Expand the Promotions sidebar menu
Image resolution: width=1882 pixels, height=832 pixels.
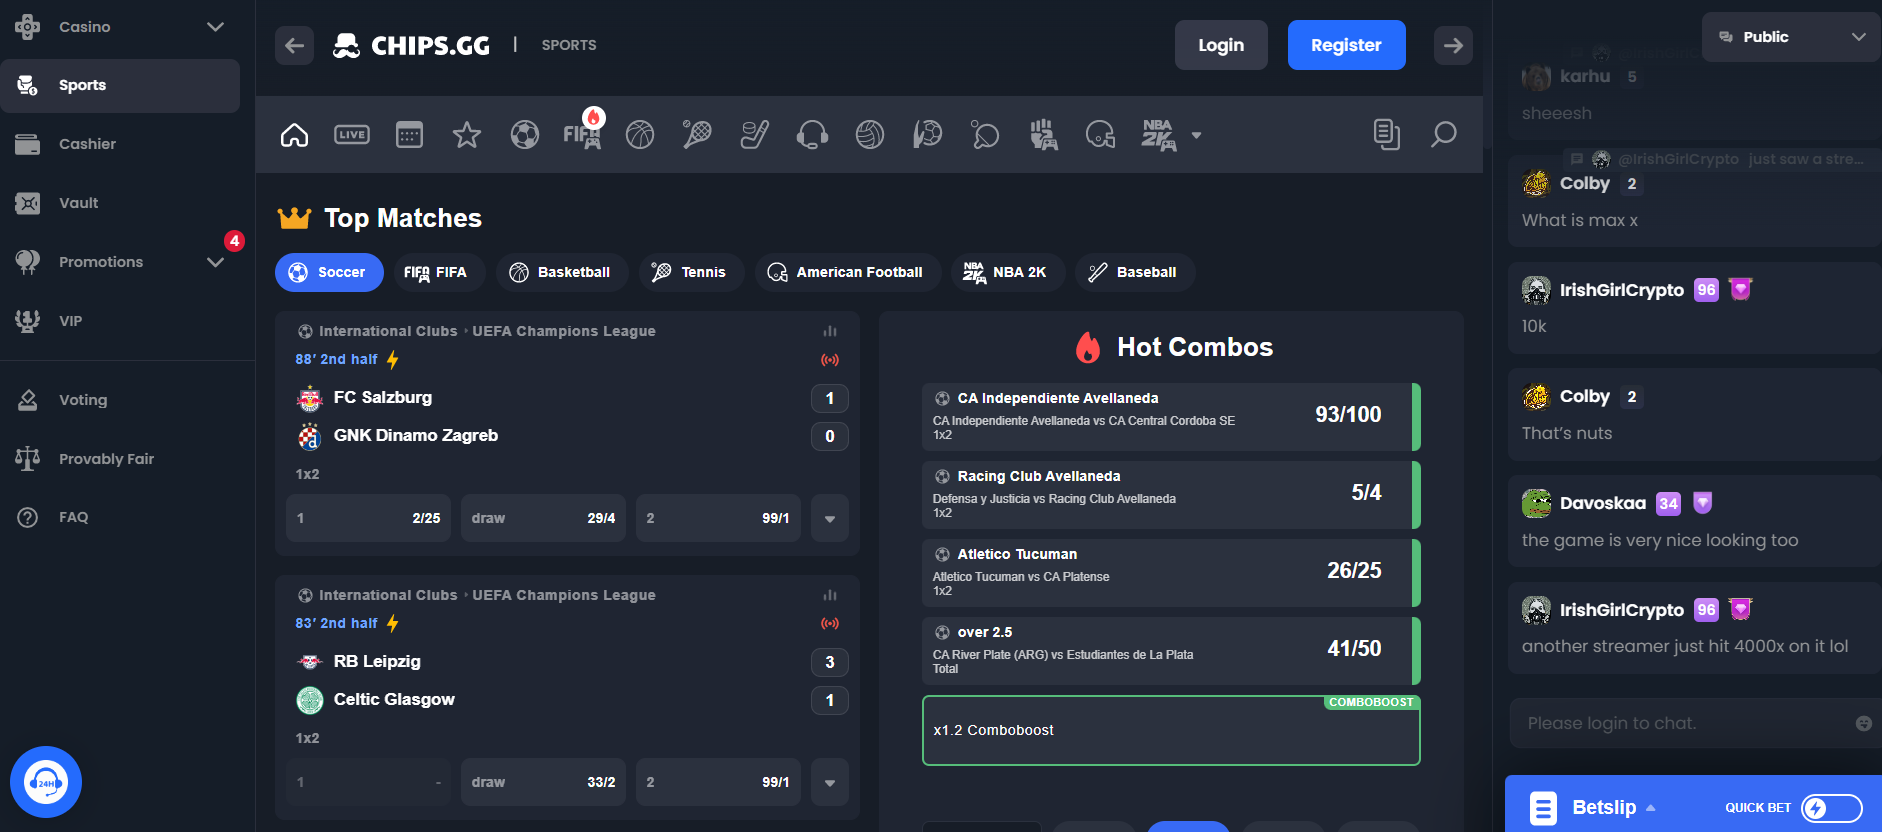point(215,262)
